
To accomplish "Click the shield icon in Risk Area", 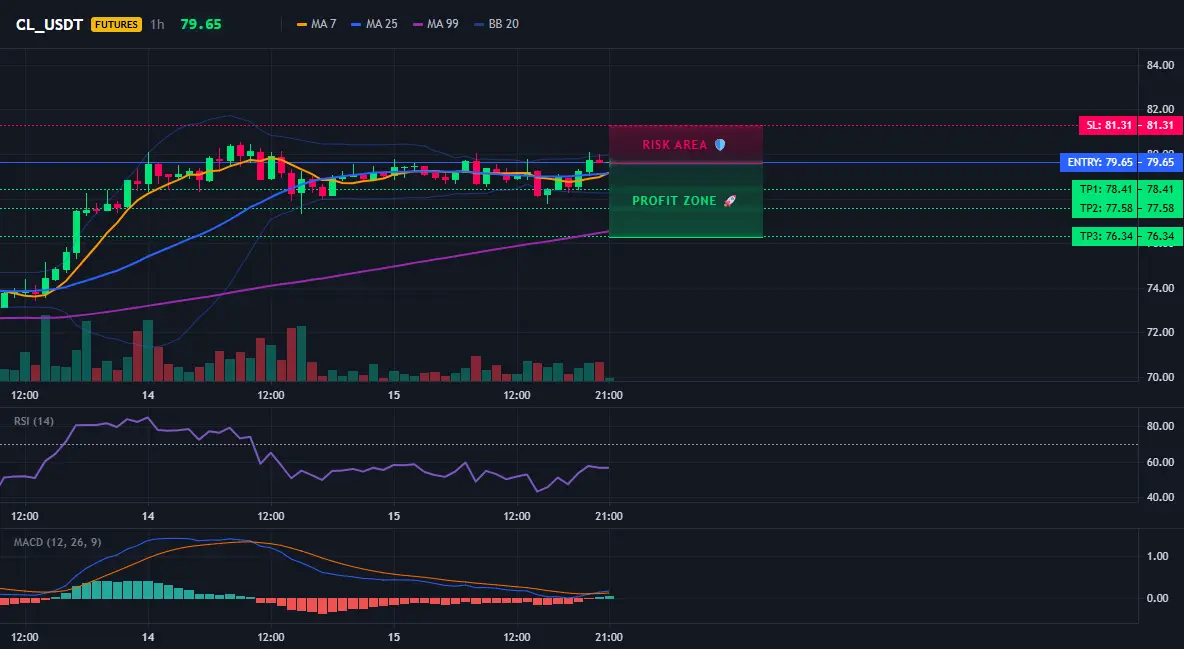I will point(720,144).
